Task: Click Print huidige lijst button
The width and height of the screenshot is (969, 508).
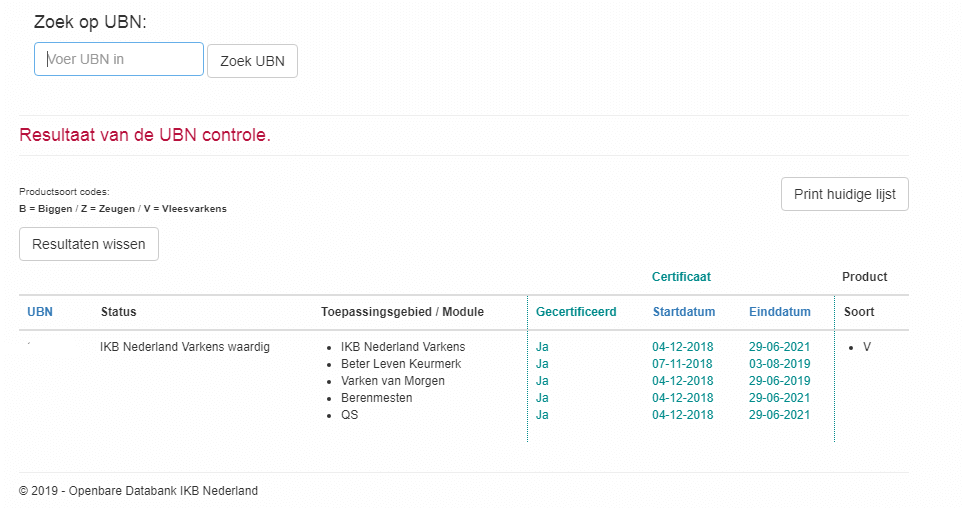Action: tap(845, 194)
